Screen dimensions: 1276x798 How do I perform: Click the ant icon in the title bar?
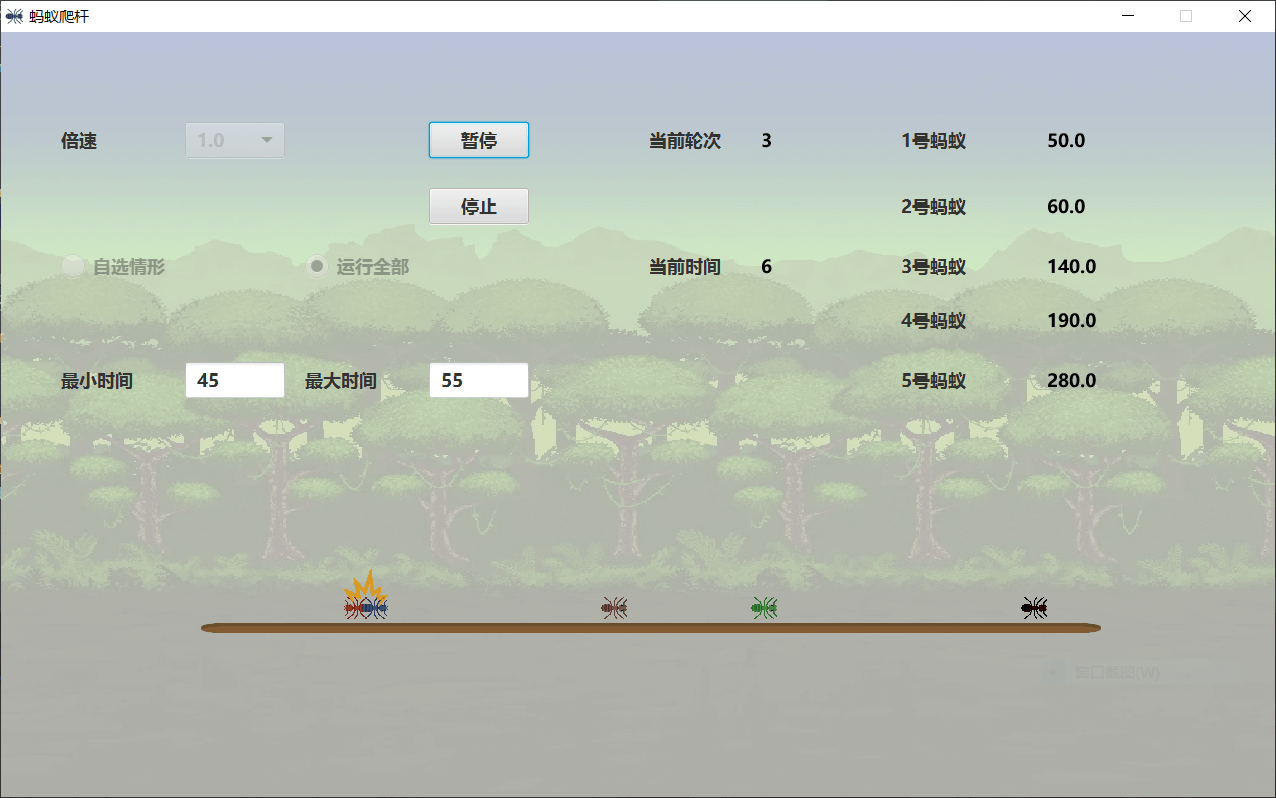[x=13, y=15]
